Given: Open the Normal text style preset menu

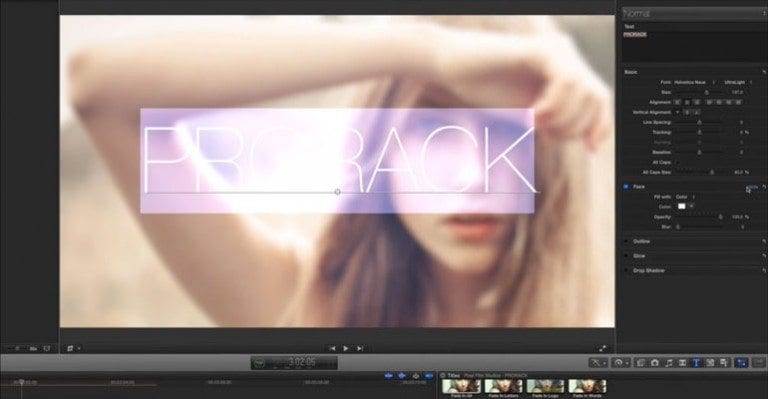Looking at the screenshot, I should point(693,13).
